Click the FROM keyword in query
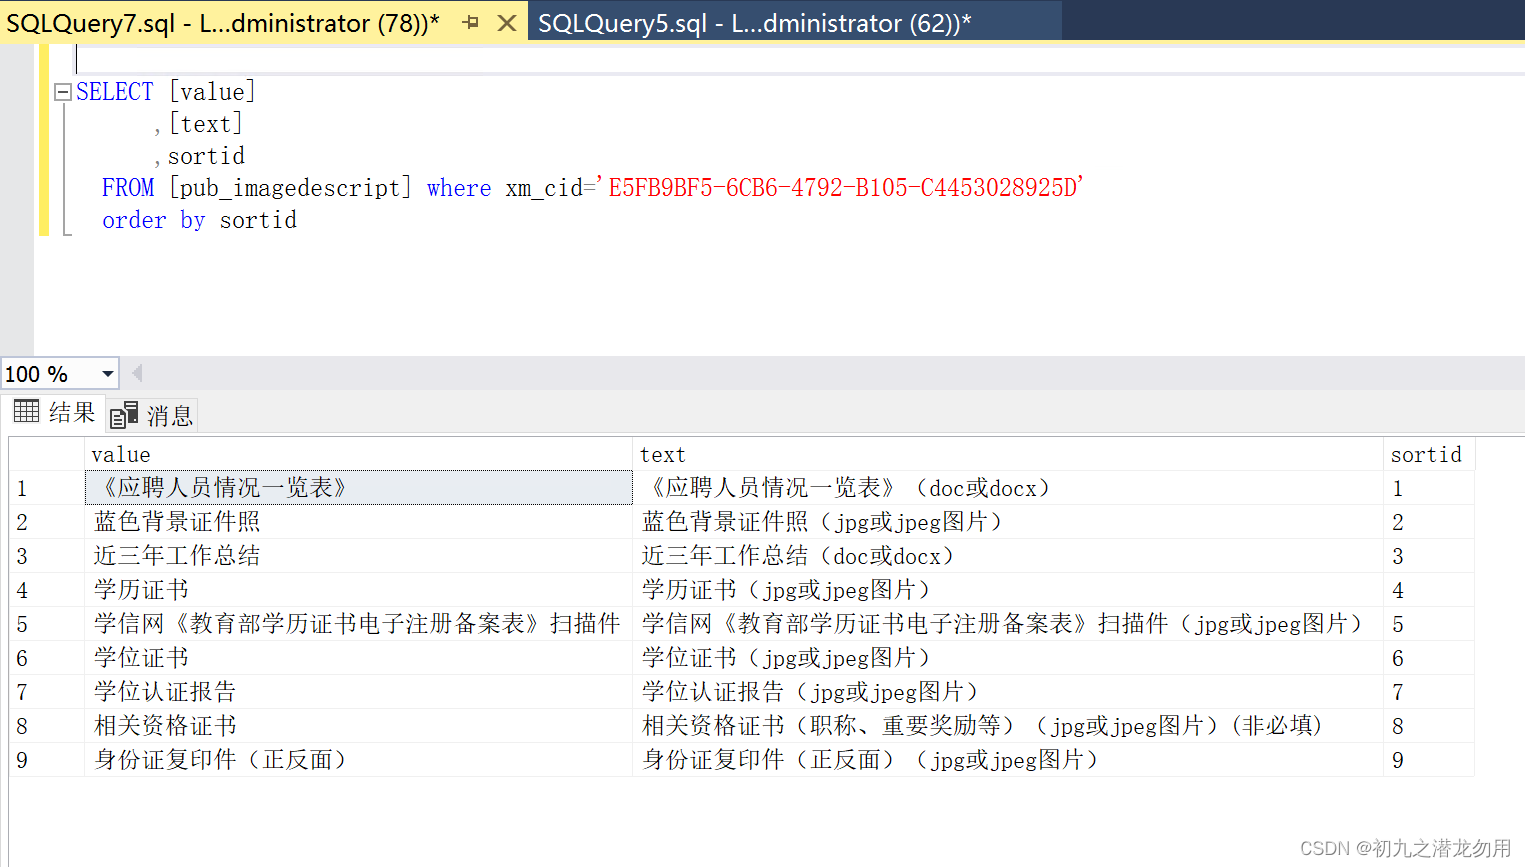 [128, 188]
